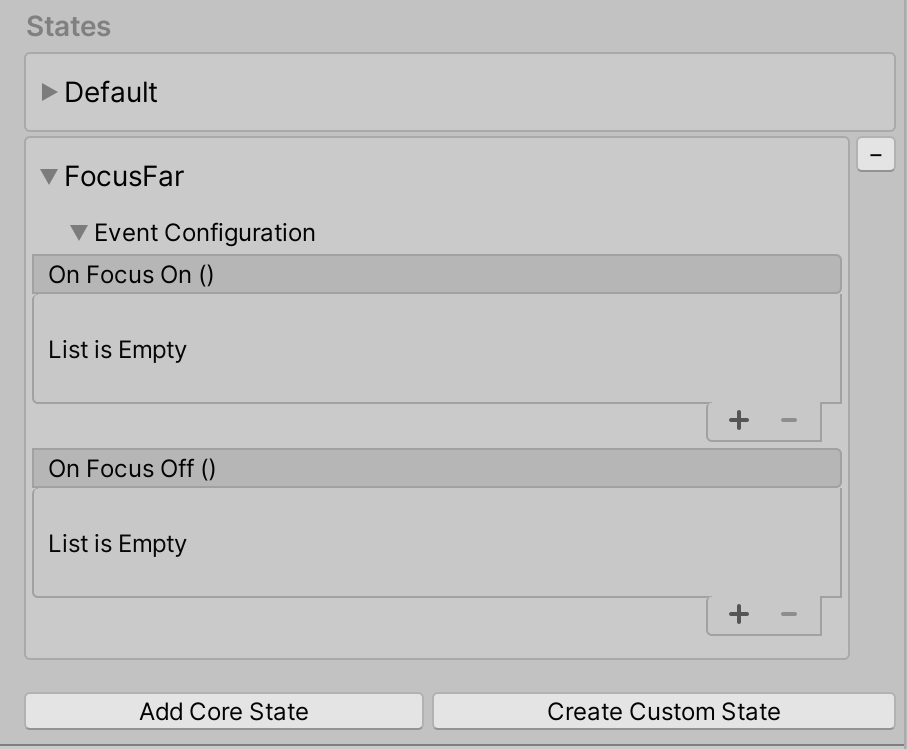The height and width of the screenshot is (749, 907).
Task: Click the Create Custom State button
Action: (663, 712)
